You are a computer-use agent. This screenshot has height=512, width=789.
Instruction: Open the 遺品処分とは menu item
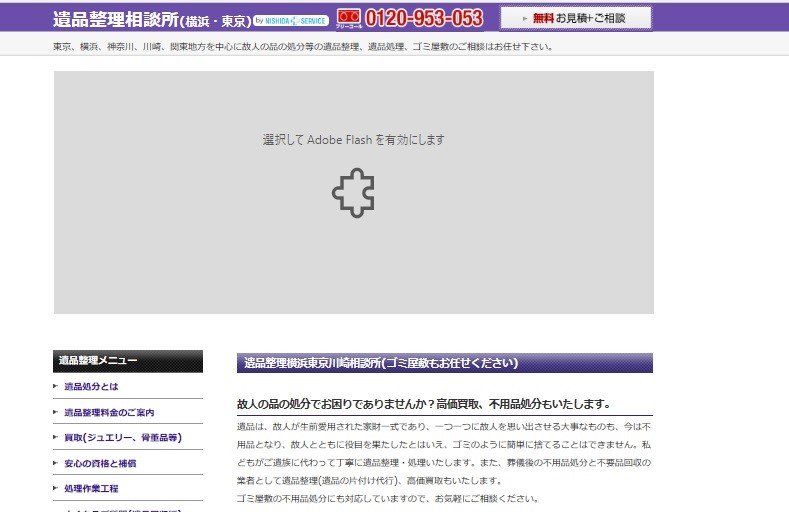(x=91, y=386)
